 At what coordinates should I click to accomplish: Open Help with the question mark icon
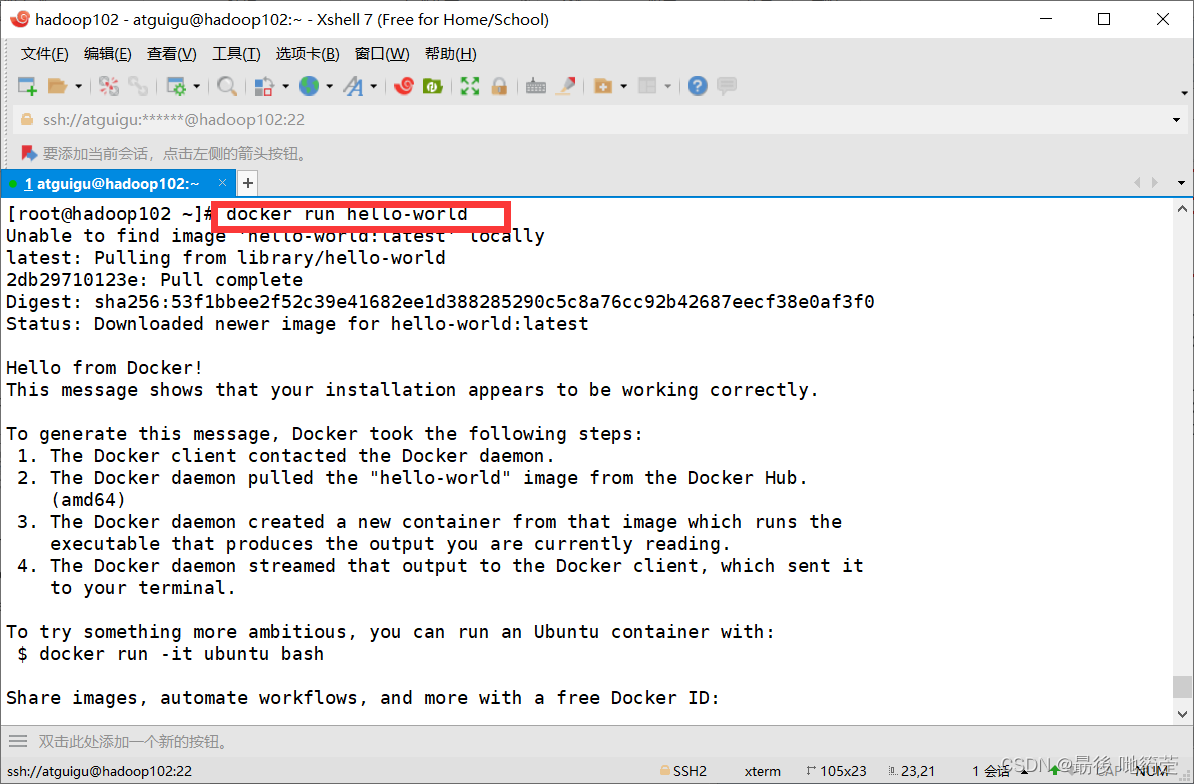click(698, 86)
